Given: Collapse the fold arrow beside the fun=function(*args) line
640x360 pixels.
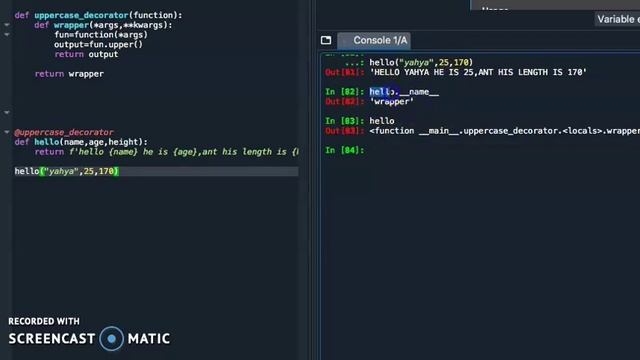Looking at the screenshot, I should [7, 35].
